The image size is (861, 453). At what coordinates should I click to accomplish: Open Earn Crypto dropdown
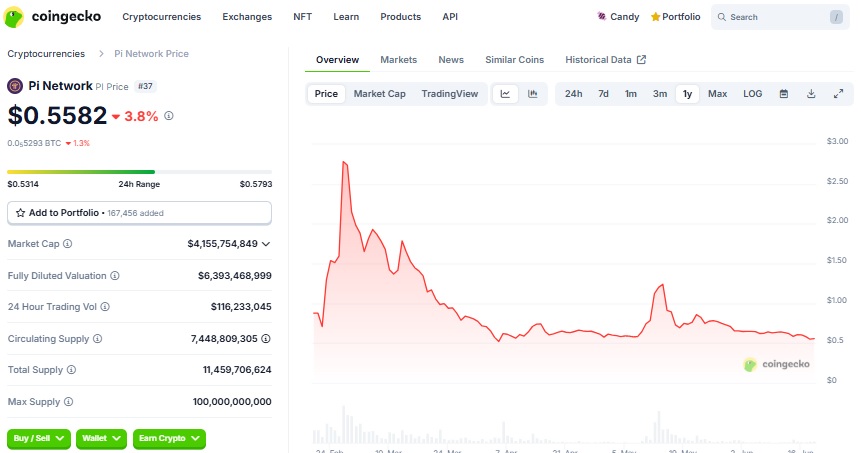coord(169,438)
